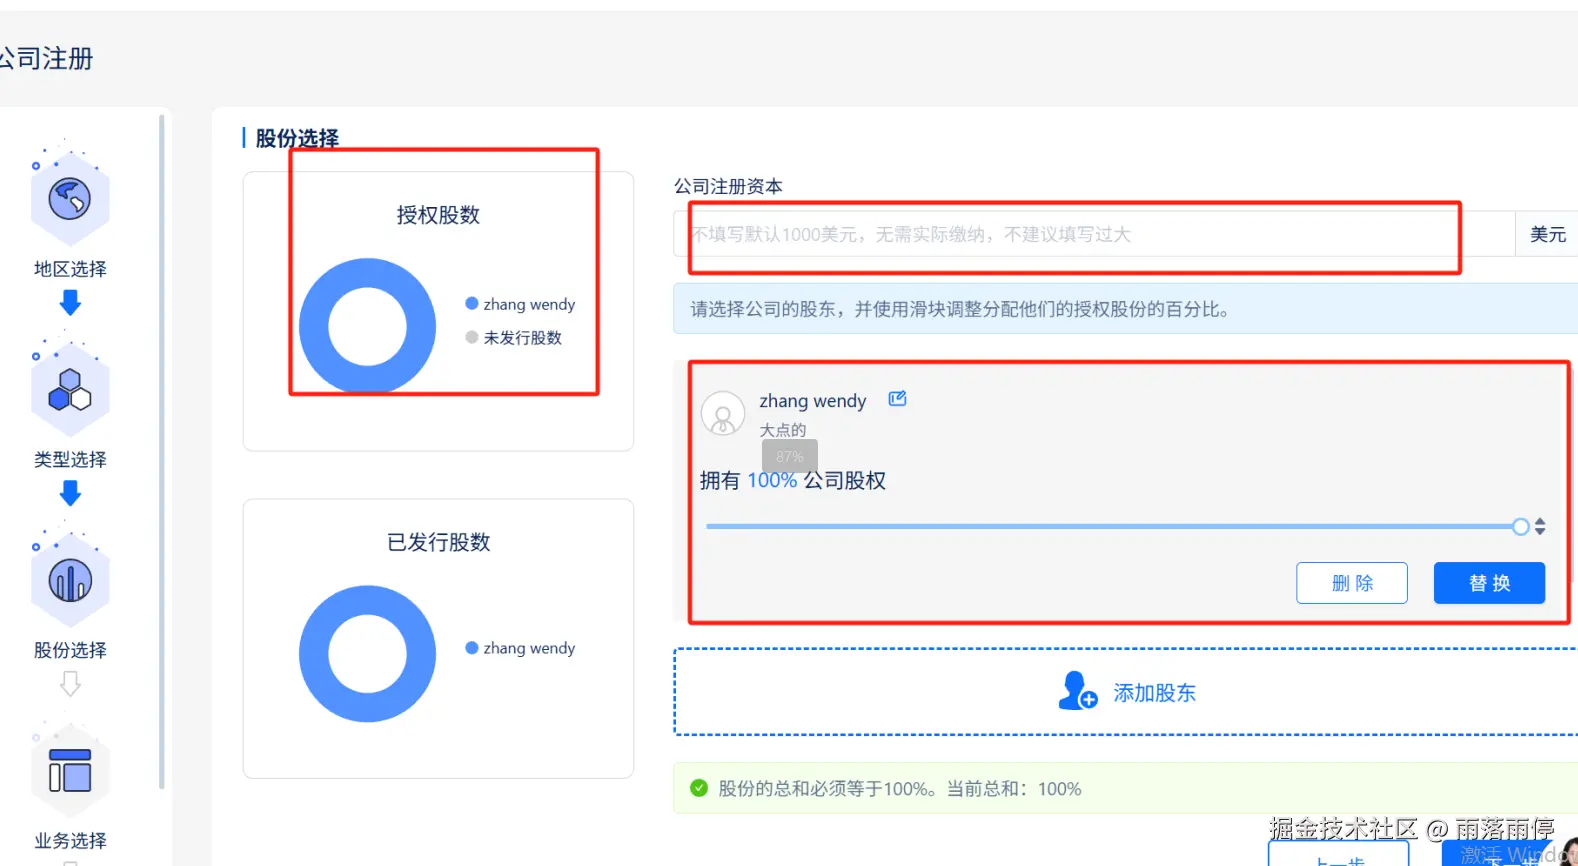The width and height of the screenshot is (1578, 866).
Task: Click the 已发行股数 donut chart
Action: (368, 654)
